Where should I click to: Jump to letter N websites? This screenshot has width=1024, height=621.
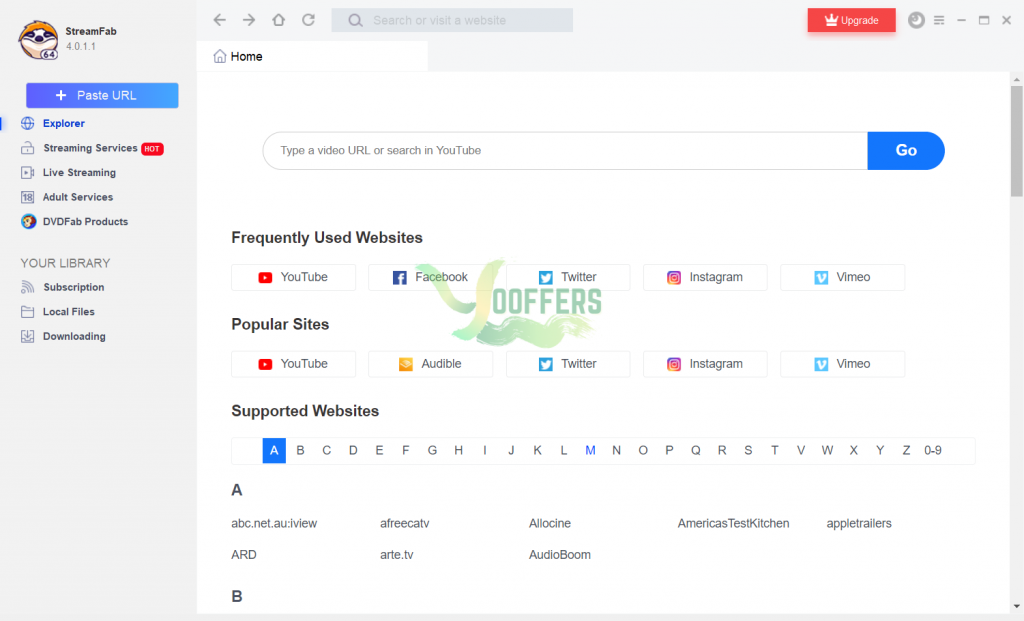click(x=616, y=451)
